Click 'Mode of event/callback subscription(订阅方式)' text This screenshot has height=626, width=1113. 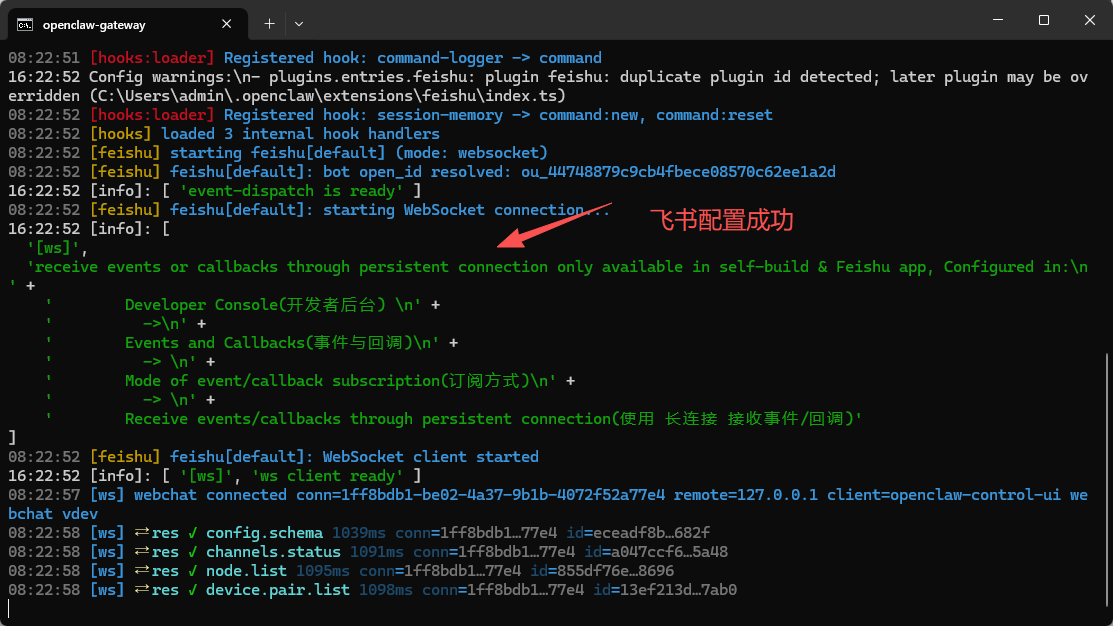327,381
